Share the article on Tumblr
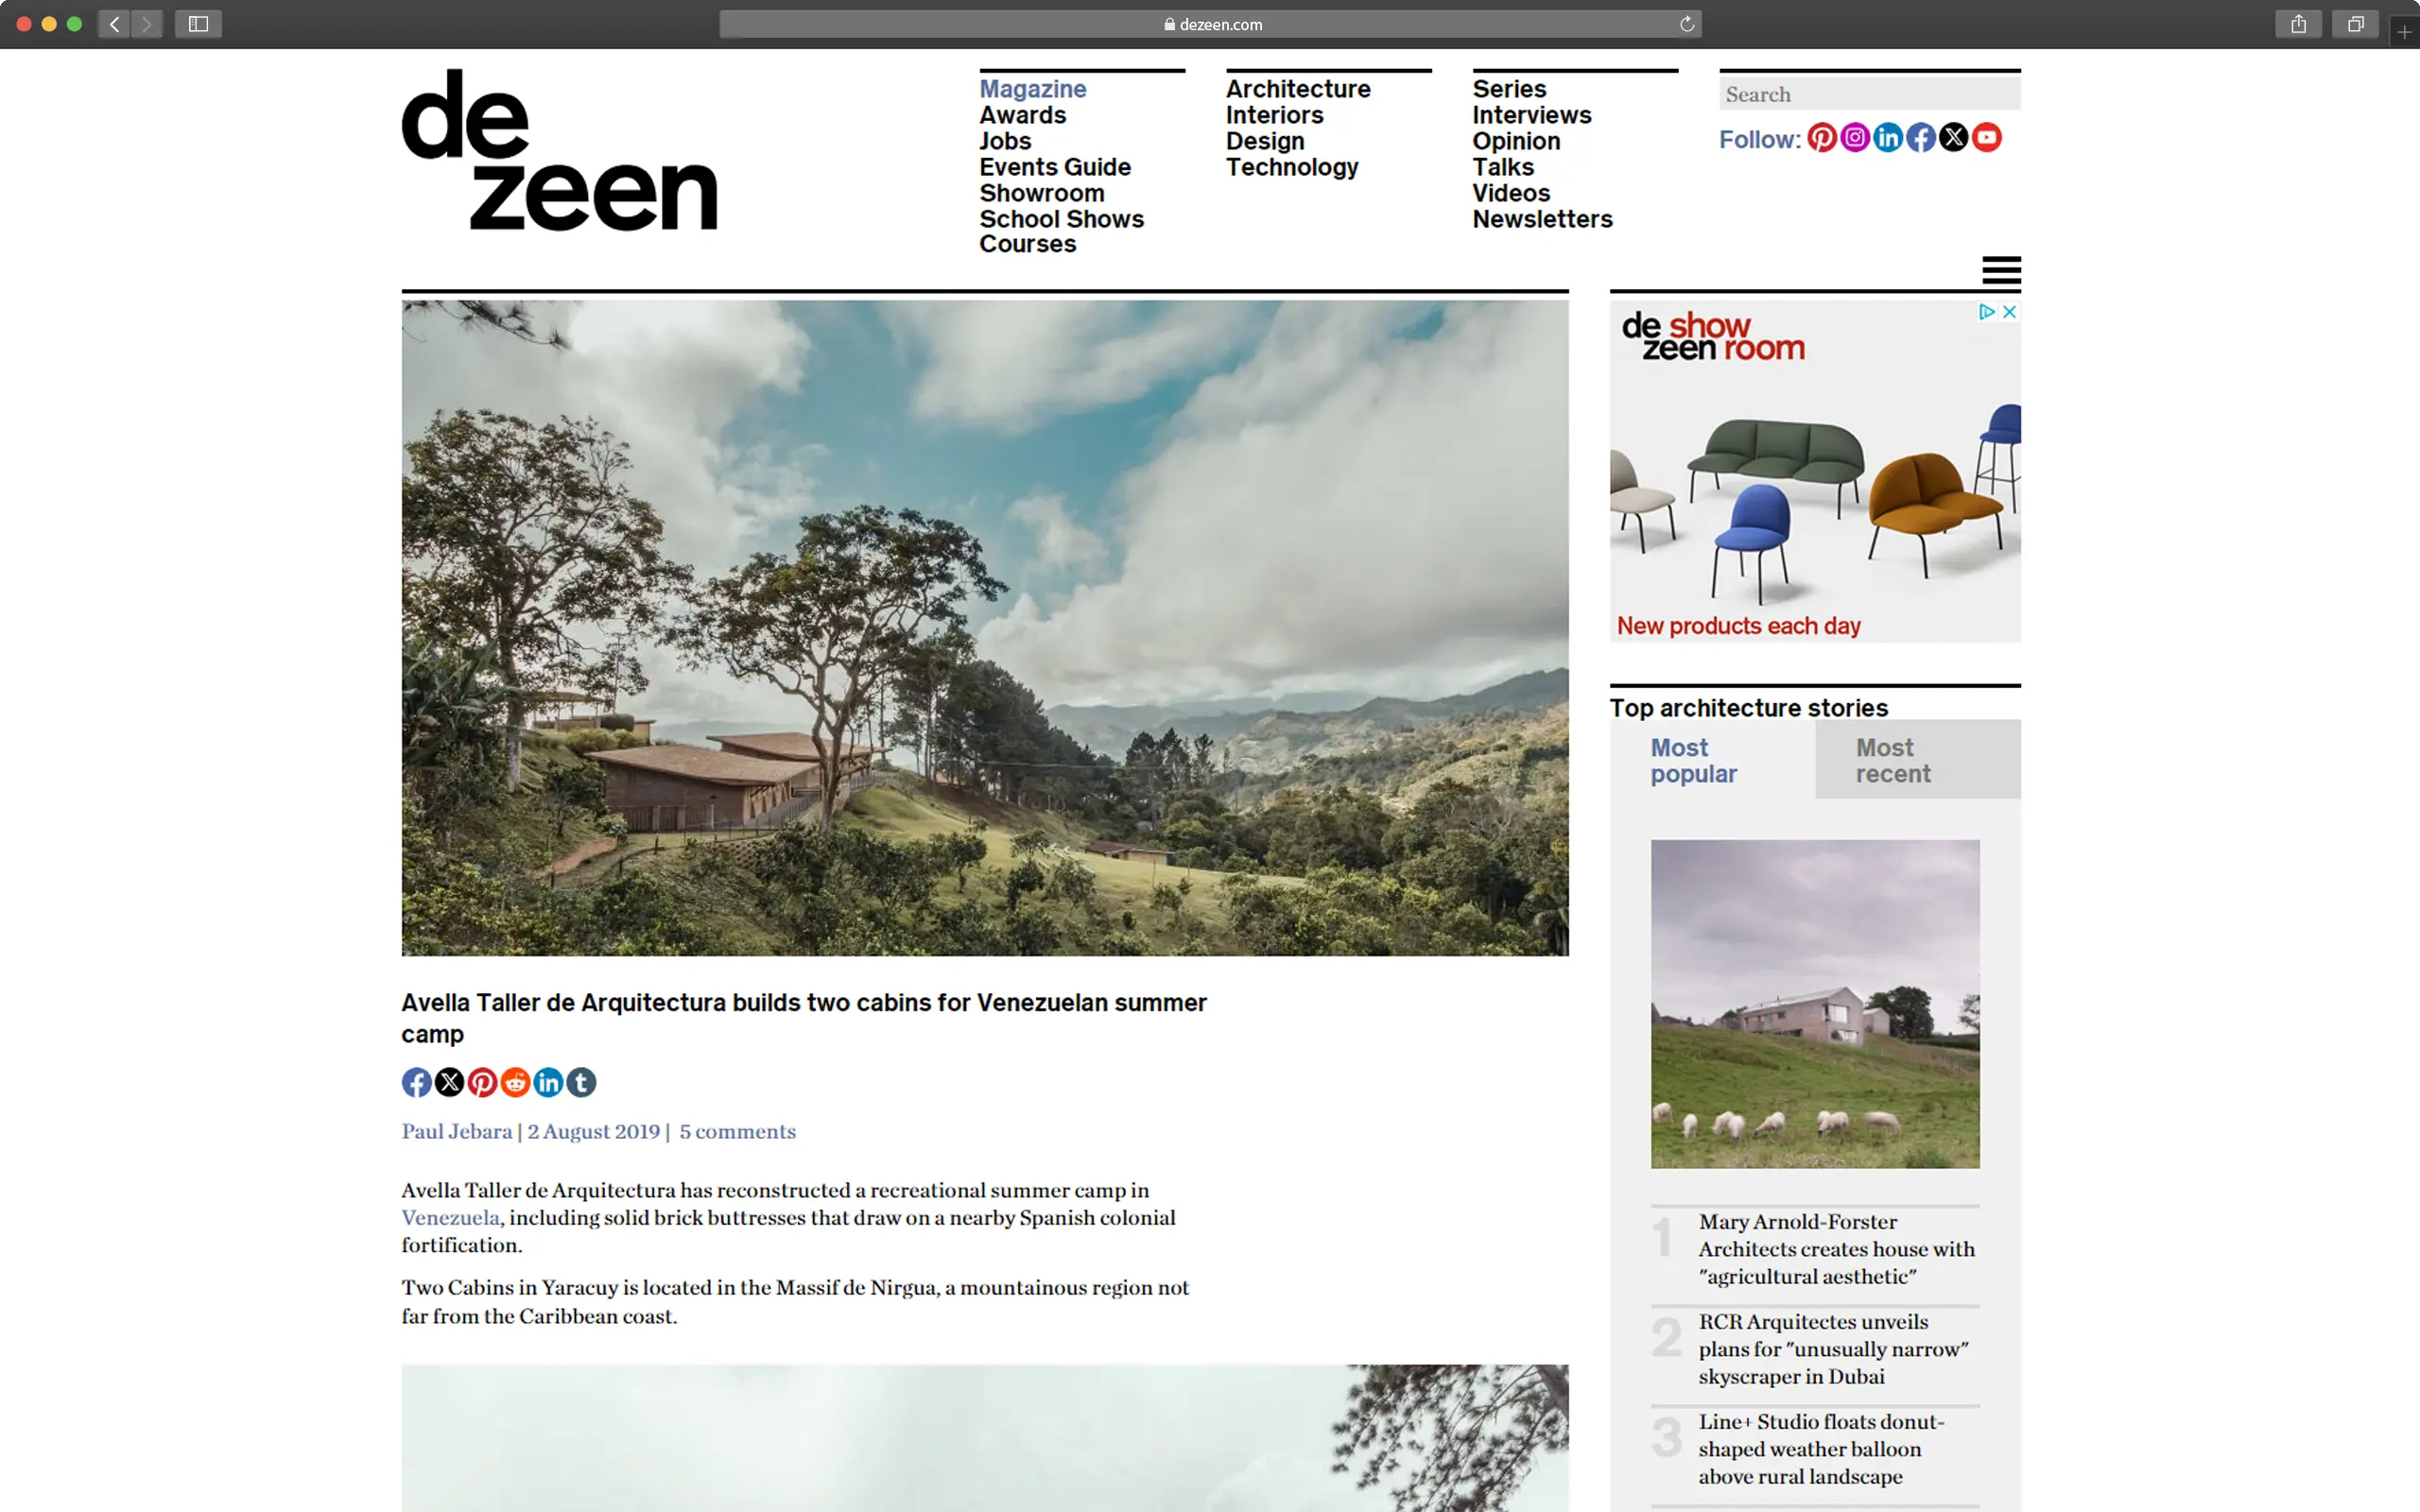This screenshot has height=1512, width=2420. 581,1082
